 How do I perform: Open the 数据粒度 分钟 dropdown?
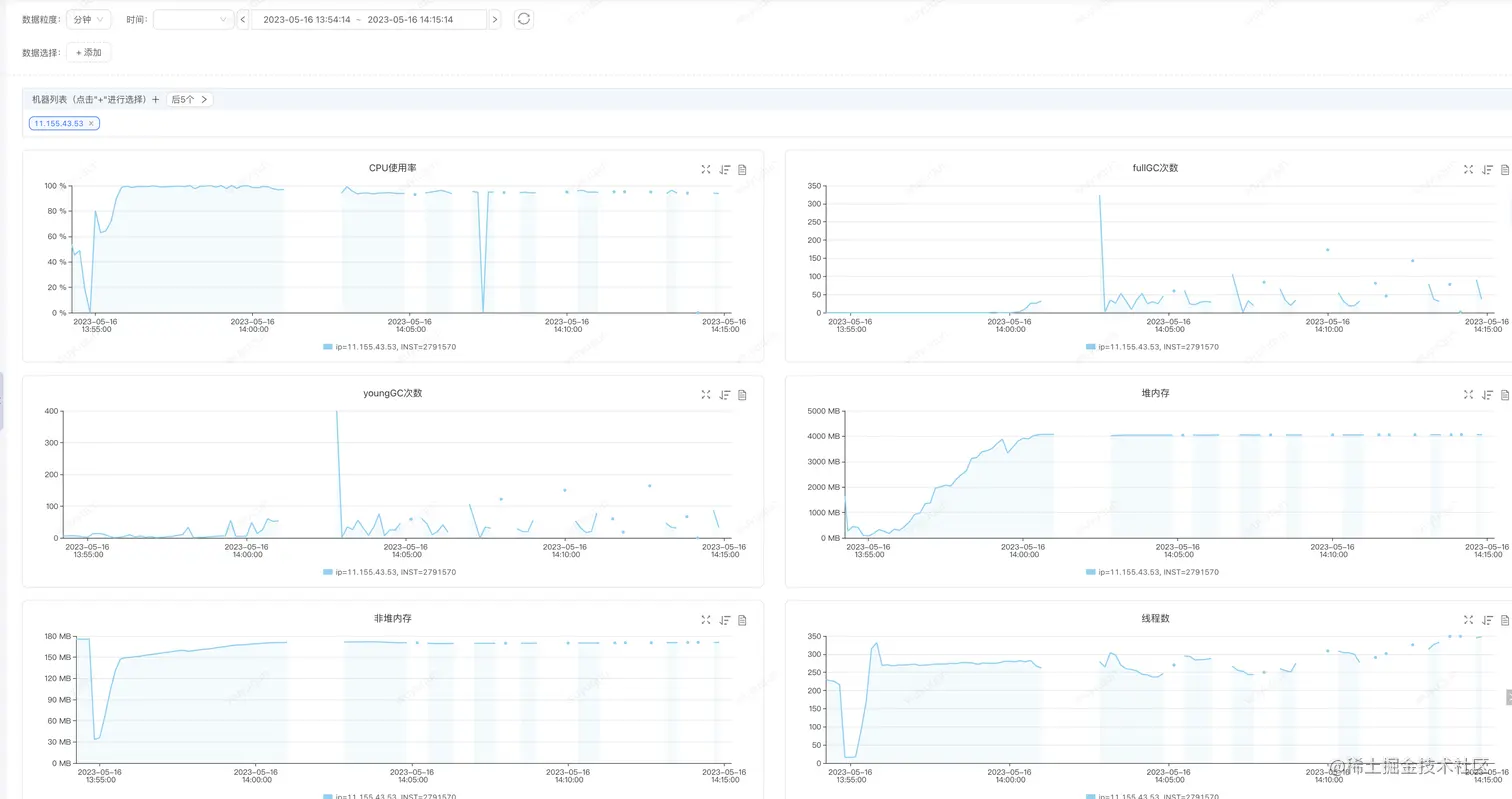(x=89, y=20)
